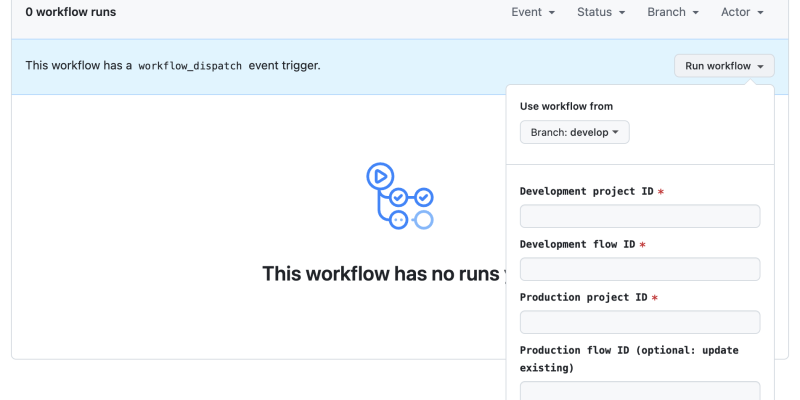Screen dimensions: 800x400
Task: Click the 'Use workflow from' label
Action: click(566, 107)
